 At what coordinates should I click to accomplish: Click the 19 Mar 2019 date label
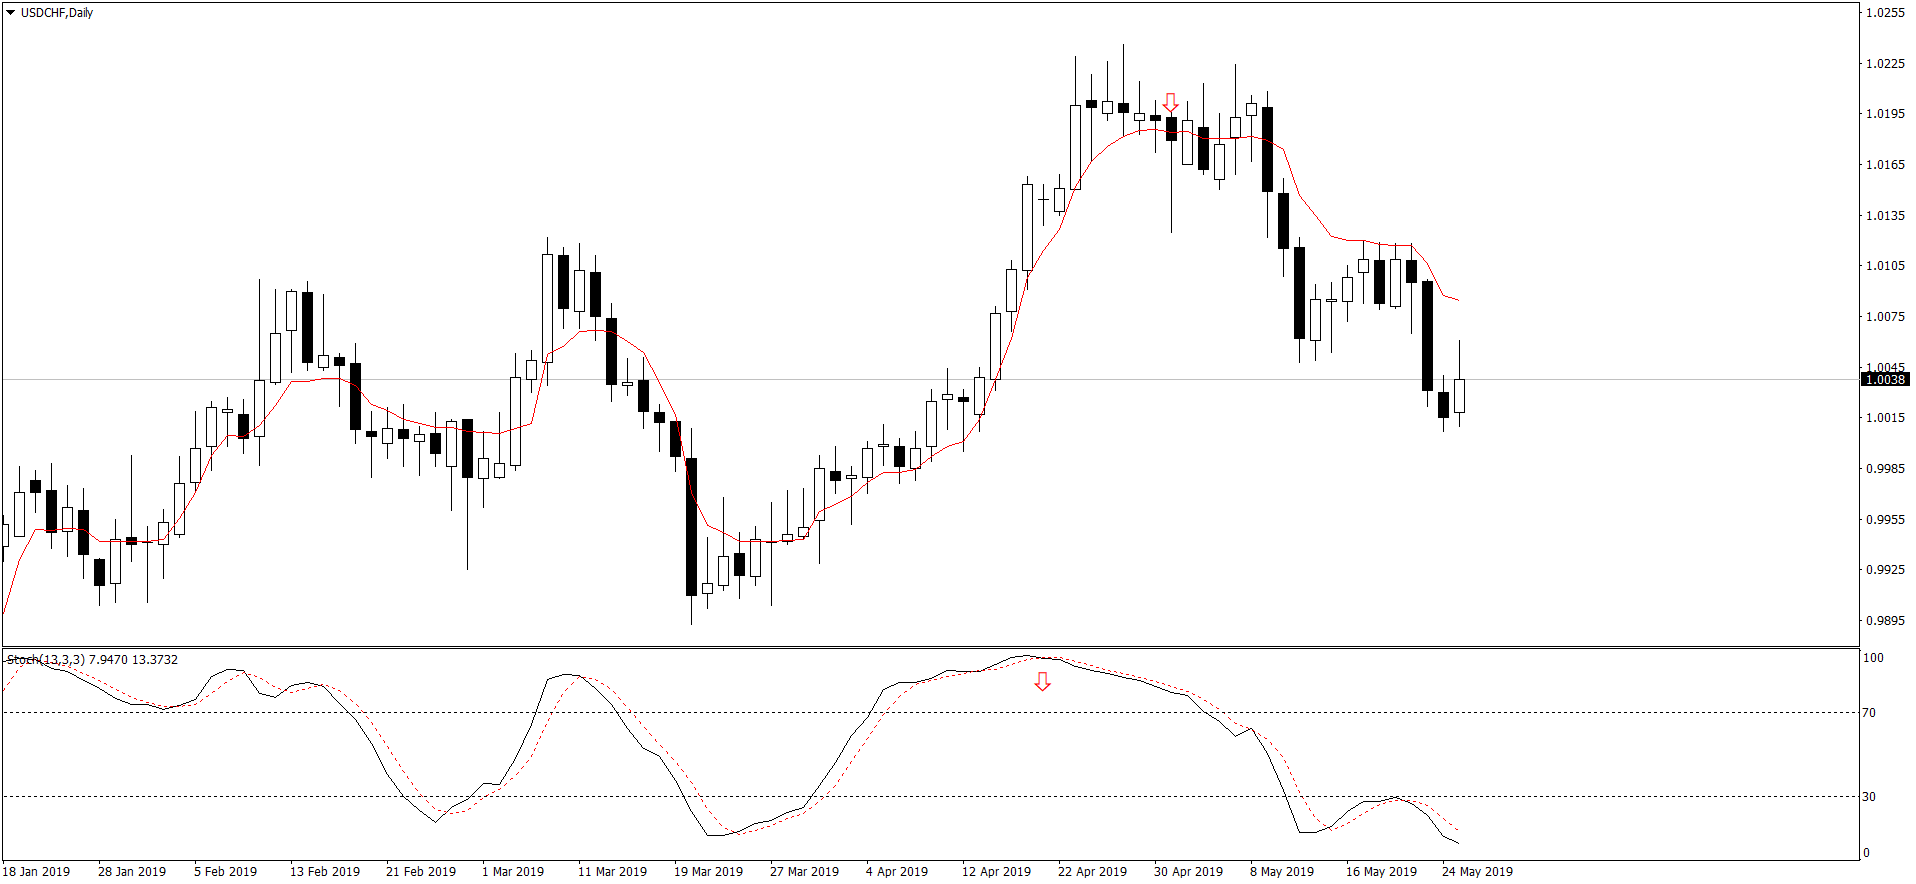coord(708,872)
